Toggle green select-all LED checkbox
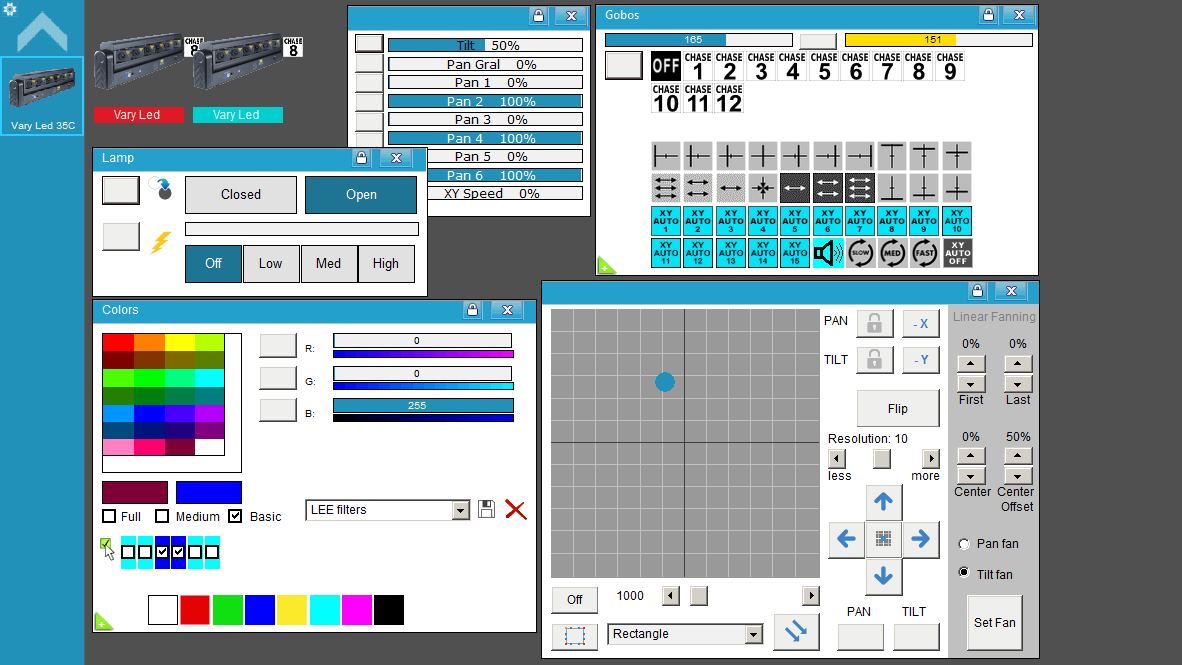 [x=106, y=544]
